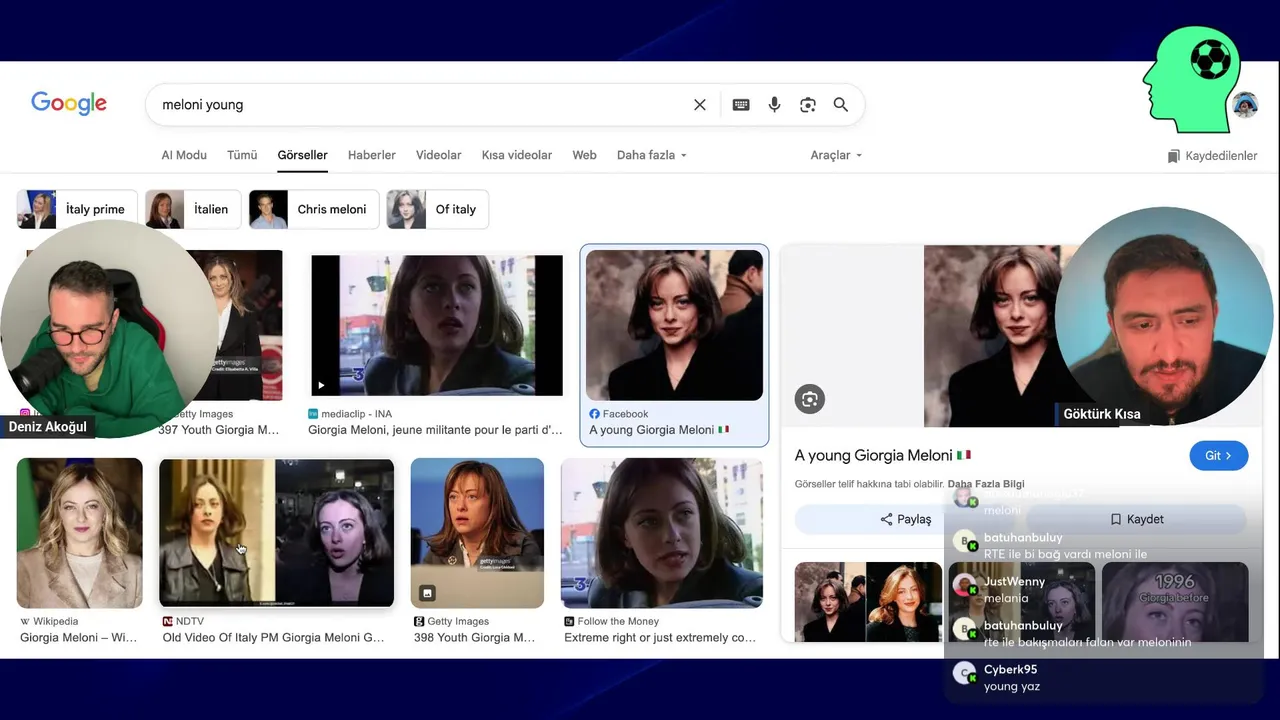1280x720 pixels.
Task: Click the green soccer head logo
Action: [1191, 79]
